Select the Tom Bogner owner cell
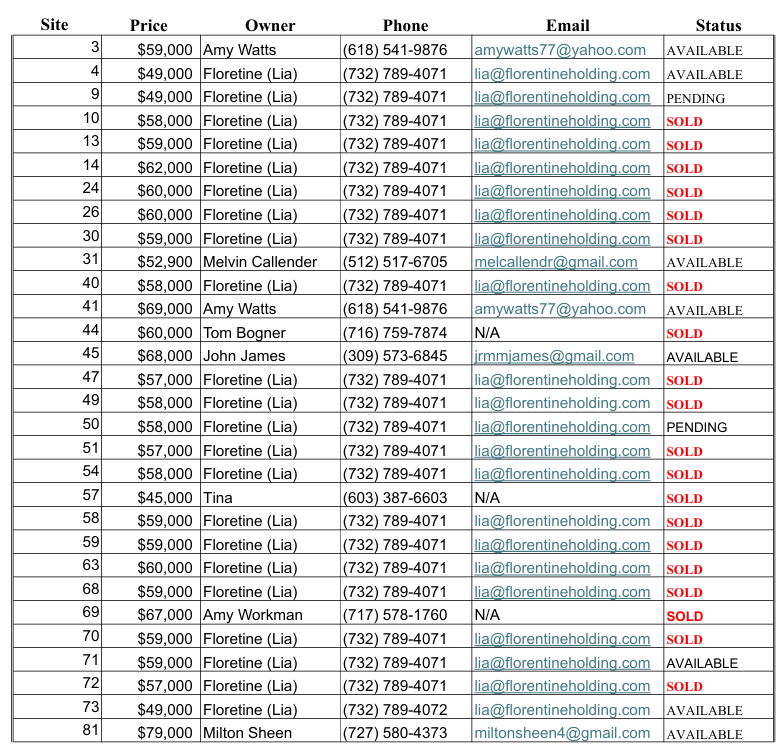Screen dimensions: 784x752 pos(244,333)
